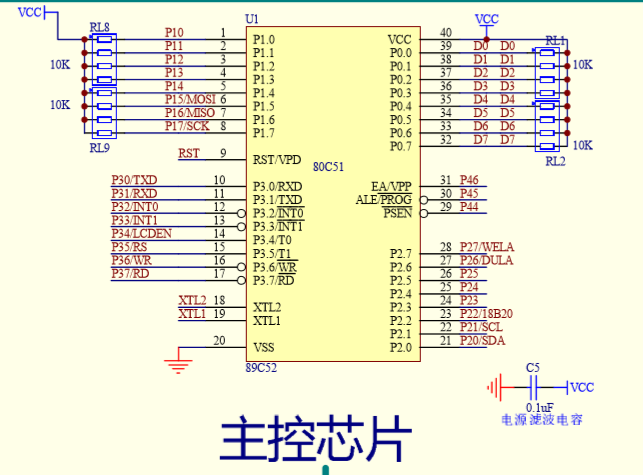The width and height of the screenshot is (643, 475).
Task: Select the RL2 designator text
Action: tap(555, 161)
